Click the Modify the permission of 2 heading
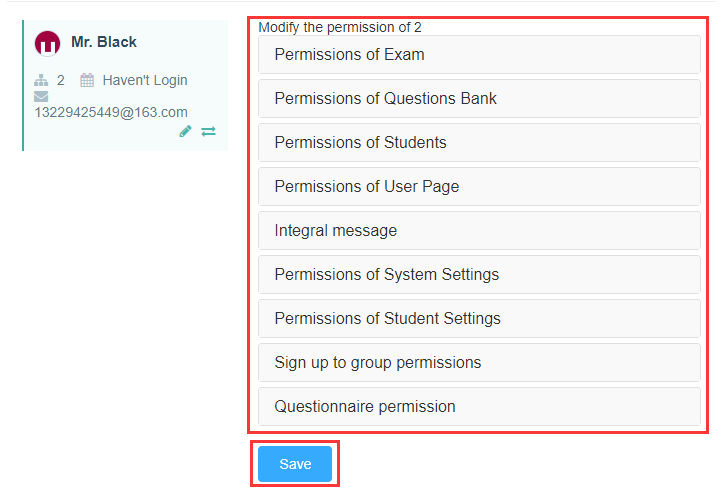 coord(340,27)
